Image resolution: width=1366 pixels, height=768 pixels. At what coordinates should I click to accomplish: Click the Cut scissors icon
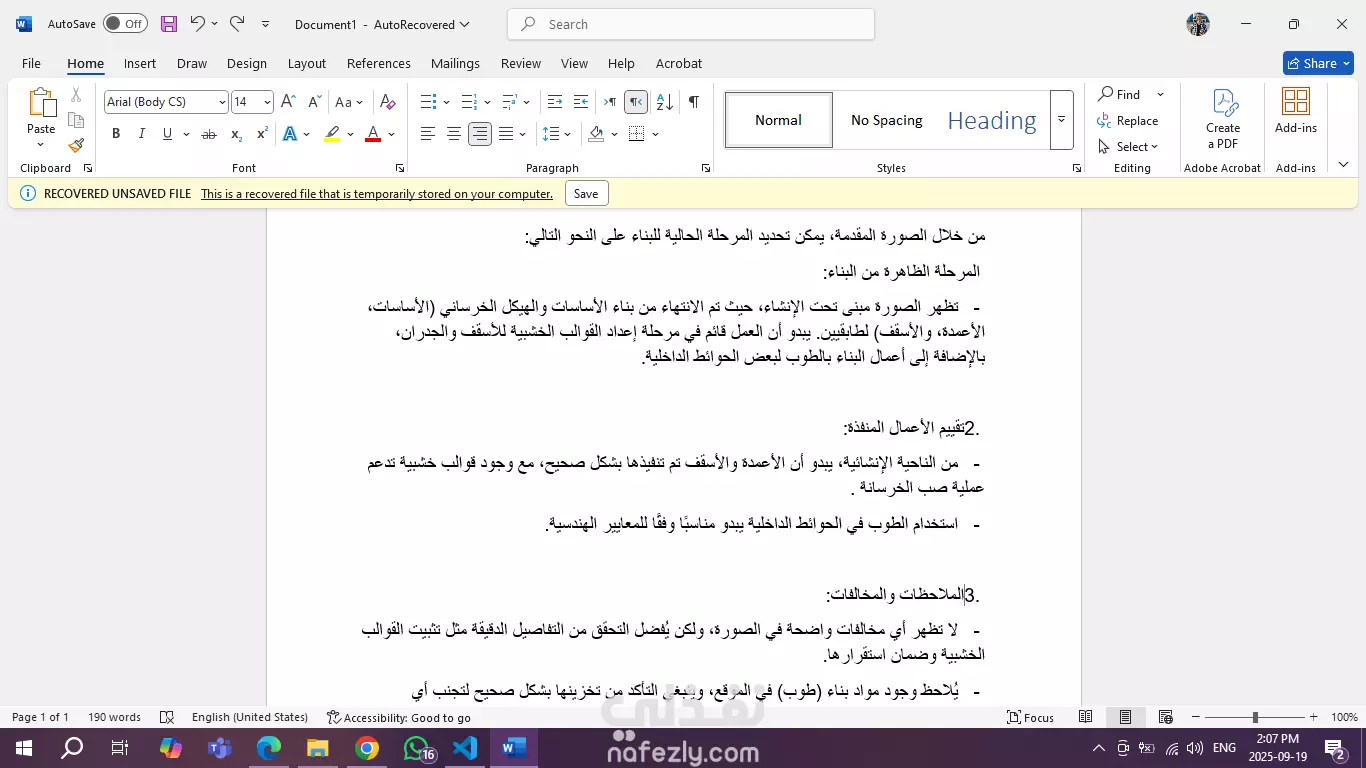[76, 95]
